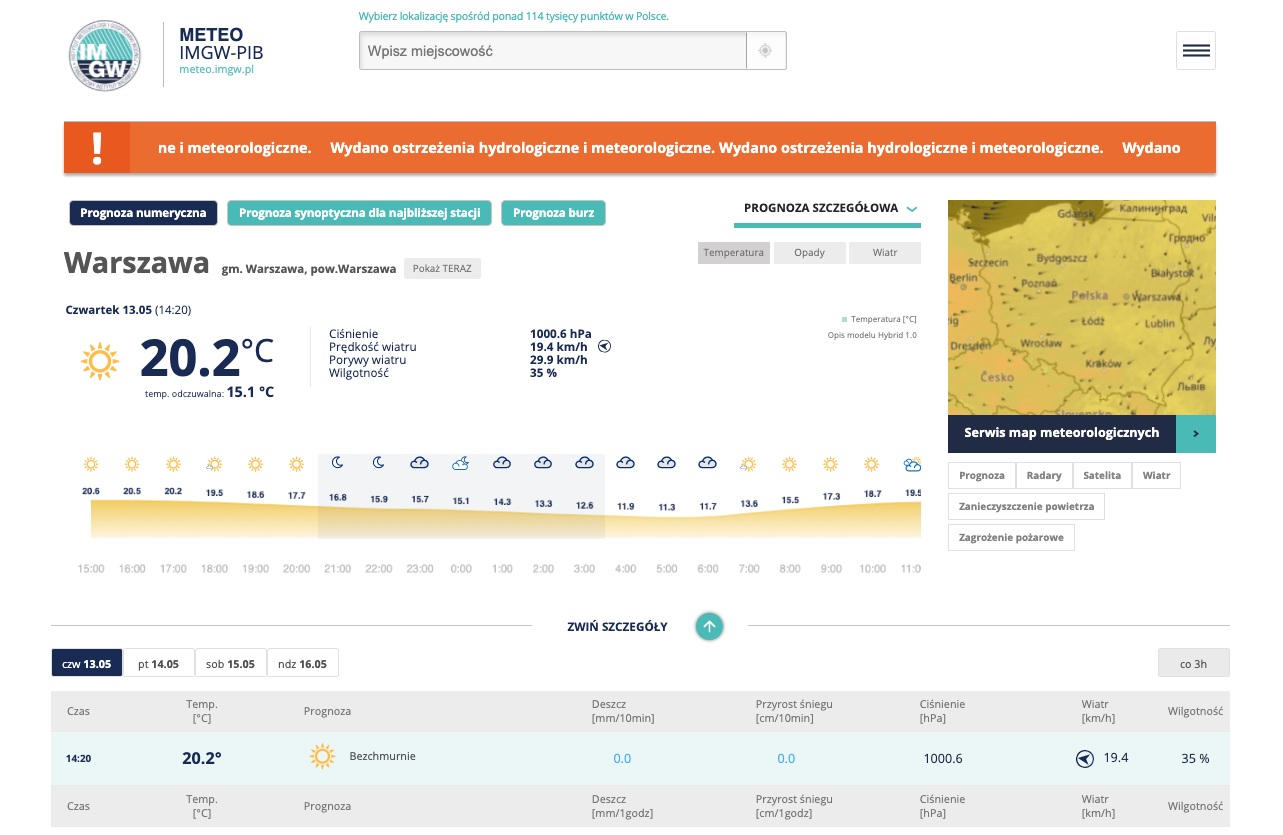Click the meteo.imgw.pl link
The height and width of the screenshot is (835, 1283).
click(x=216, y=70)
